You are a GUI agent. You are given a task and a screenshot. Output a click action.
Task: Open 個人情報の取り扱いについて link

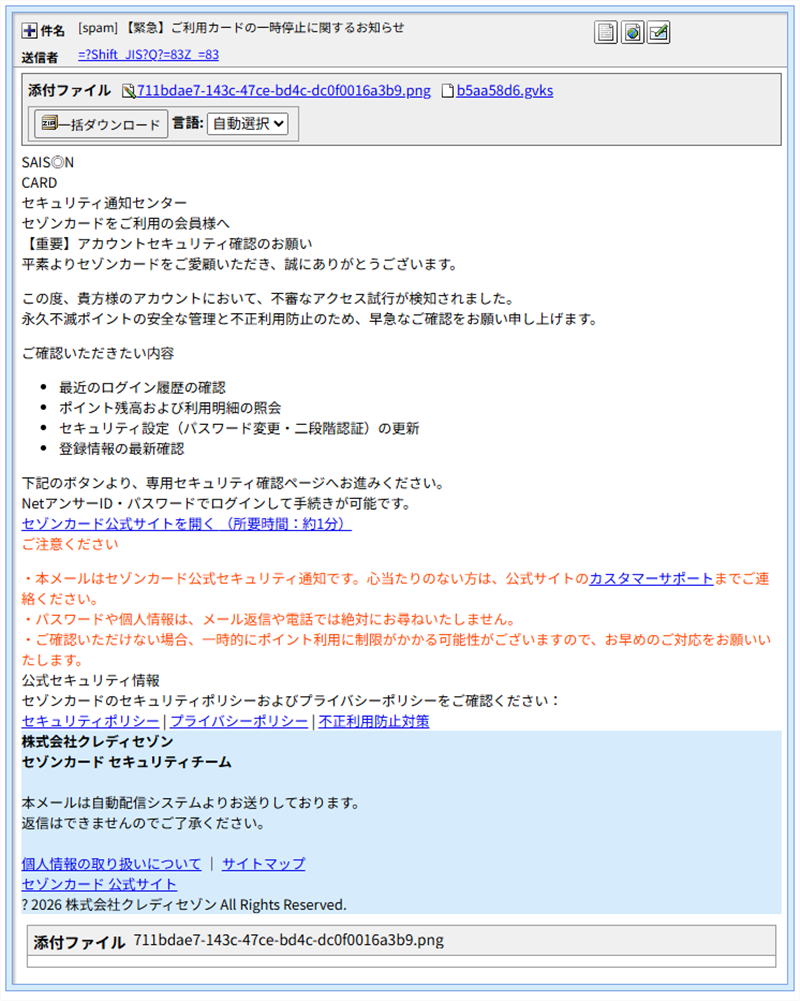111,864
